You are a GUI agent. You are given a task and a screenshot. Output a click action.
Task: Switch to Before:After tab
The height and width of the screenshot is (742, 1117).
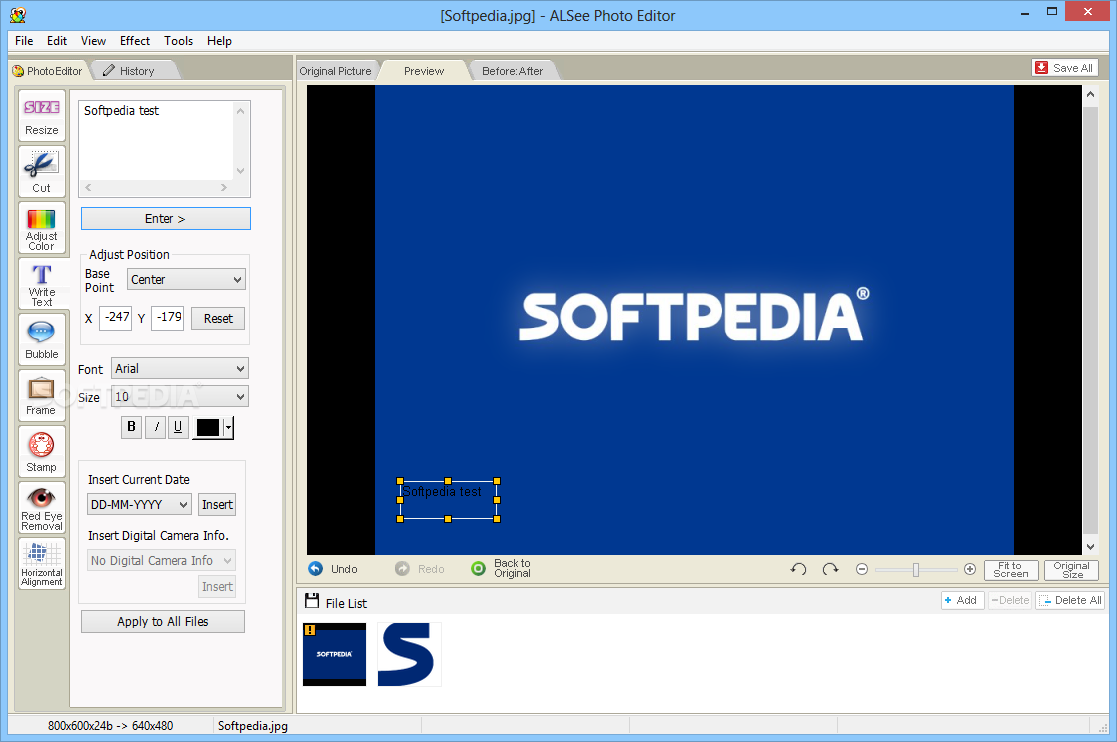pos(512,70)
